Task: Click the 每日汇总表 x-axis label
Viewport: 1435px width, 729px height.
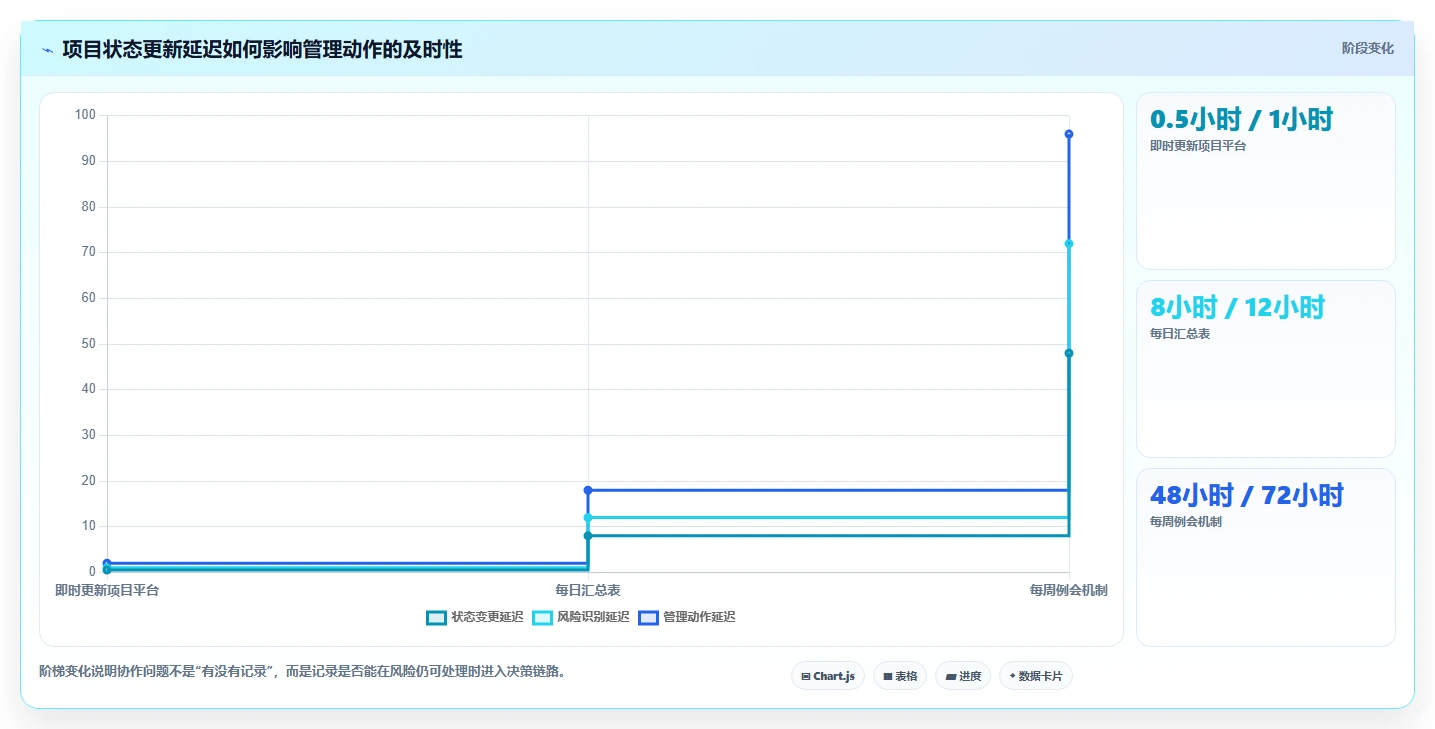Action: (x=588, y=590)
